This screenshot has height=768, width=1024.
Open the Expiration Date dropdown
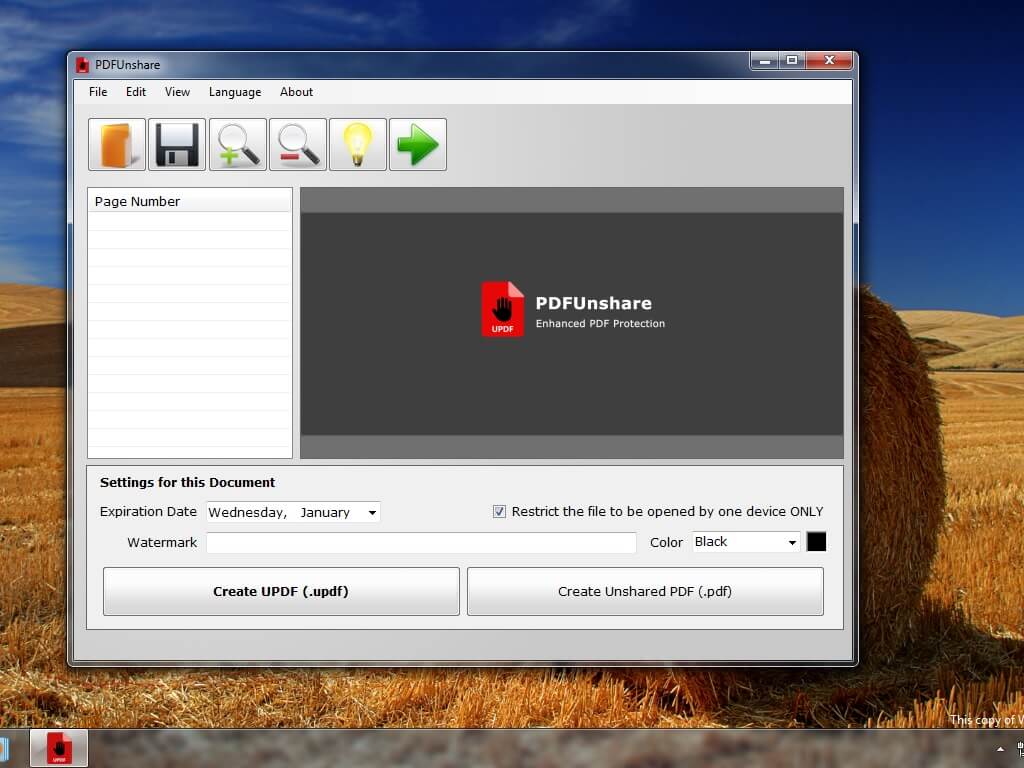pos(292,511)
